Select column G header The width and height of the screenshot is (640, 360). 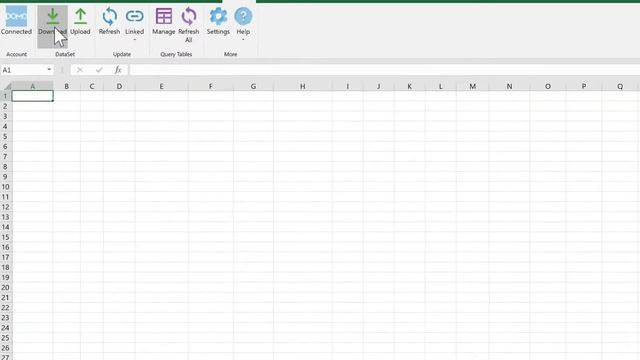[x=253, y=86]
